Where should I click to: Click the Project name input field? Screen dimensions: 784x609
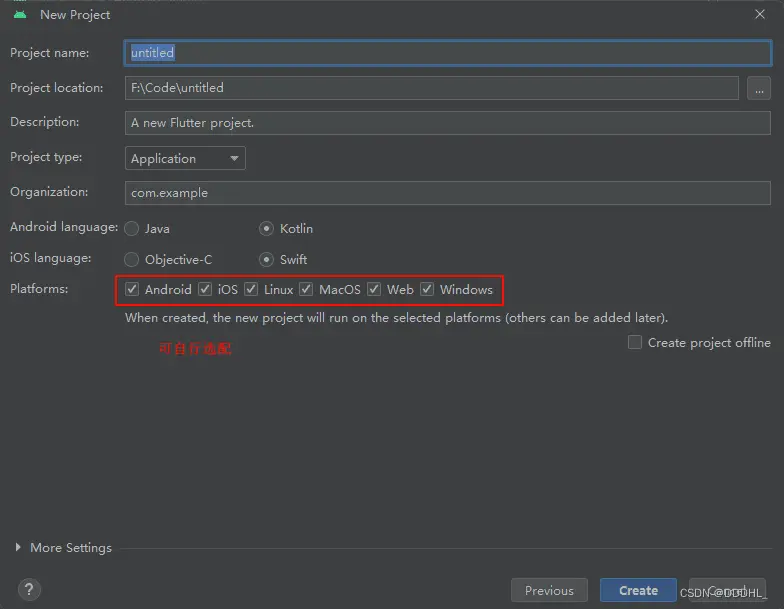447,53
